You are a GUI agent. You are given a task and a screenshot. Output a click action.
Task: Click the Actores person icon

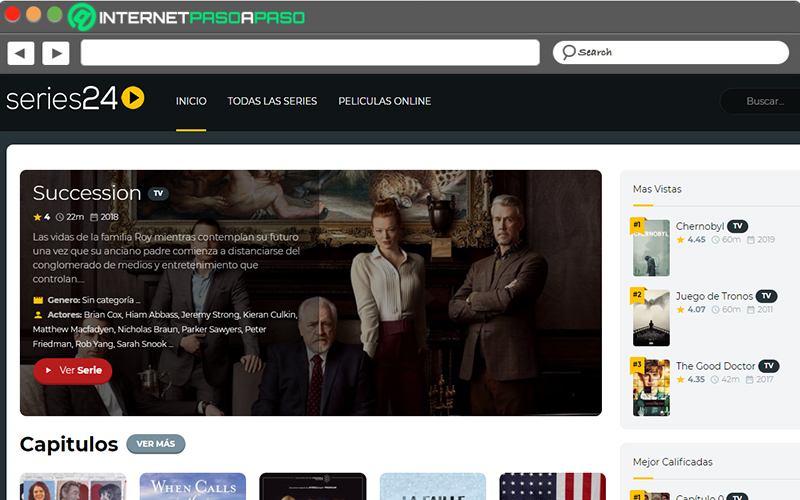[x=38, y=315]
